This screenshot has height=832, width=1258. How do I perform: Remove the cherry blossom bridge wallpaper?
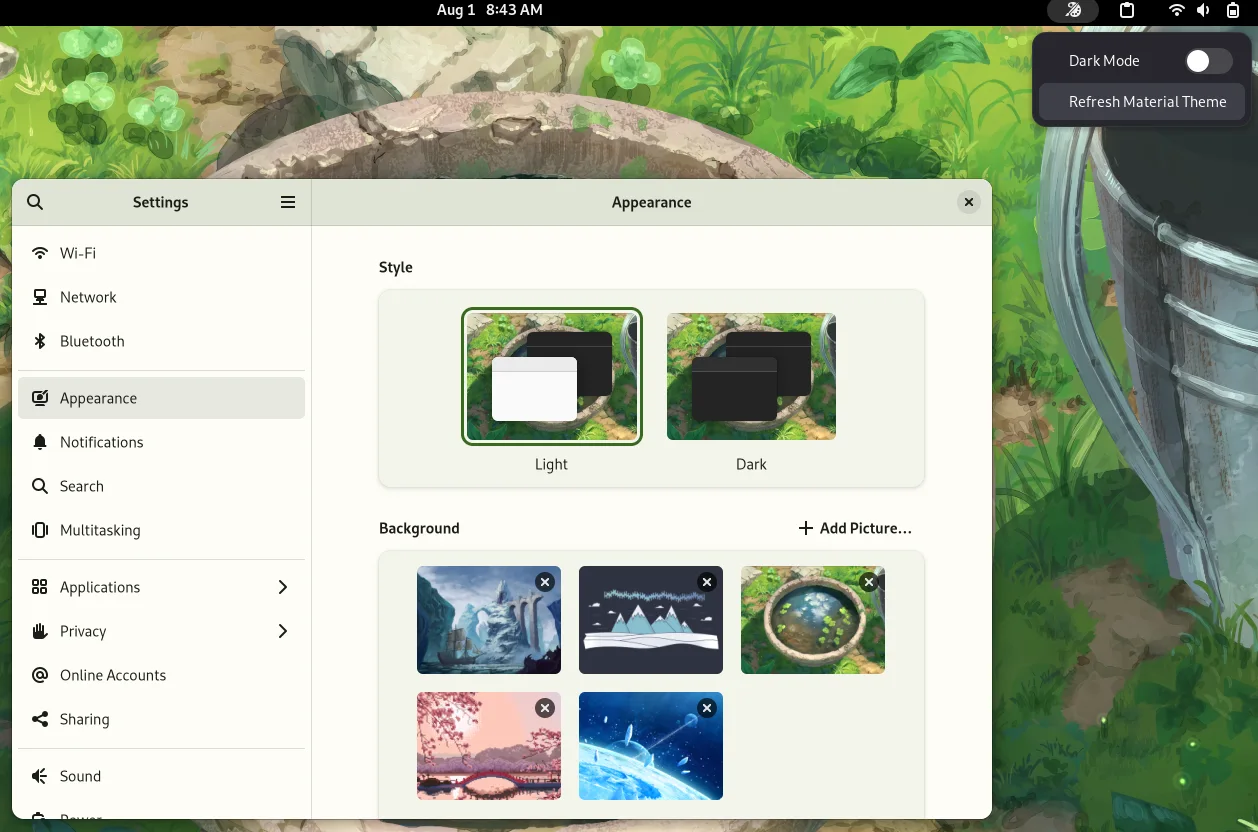(545, 708)
